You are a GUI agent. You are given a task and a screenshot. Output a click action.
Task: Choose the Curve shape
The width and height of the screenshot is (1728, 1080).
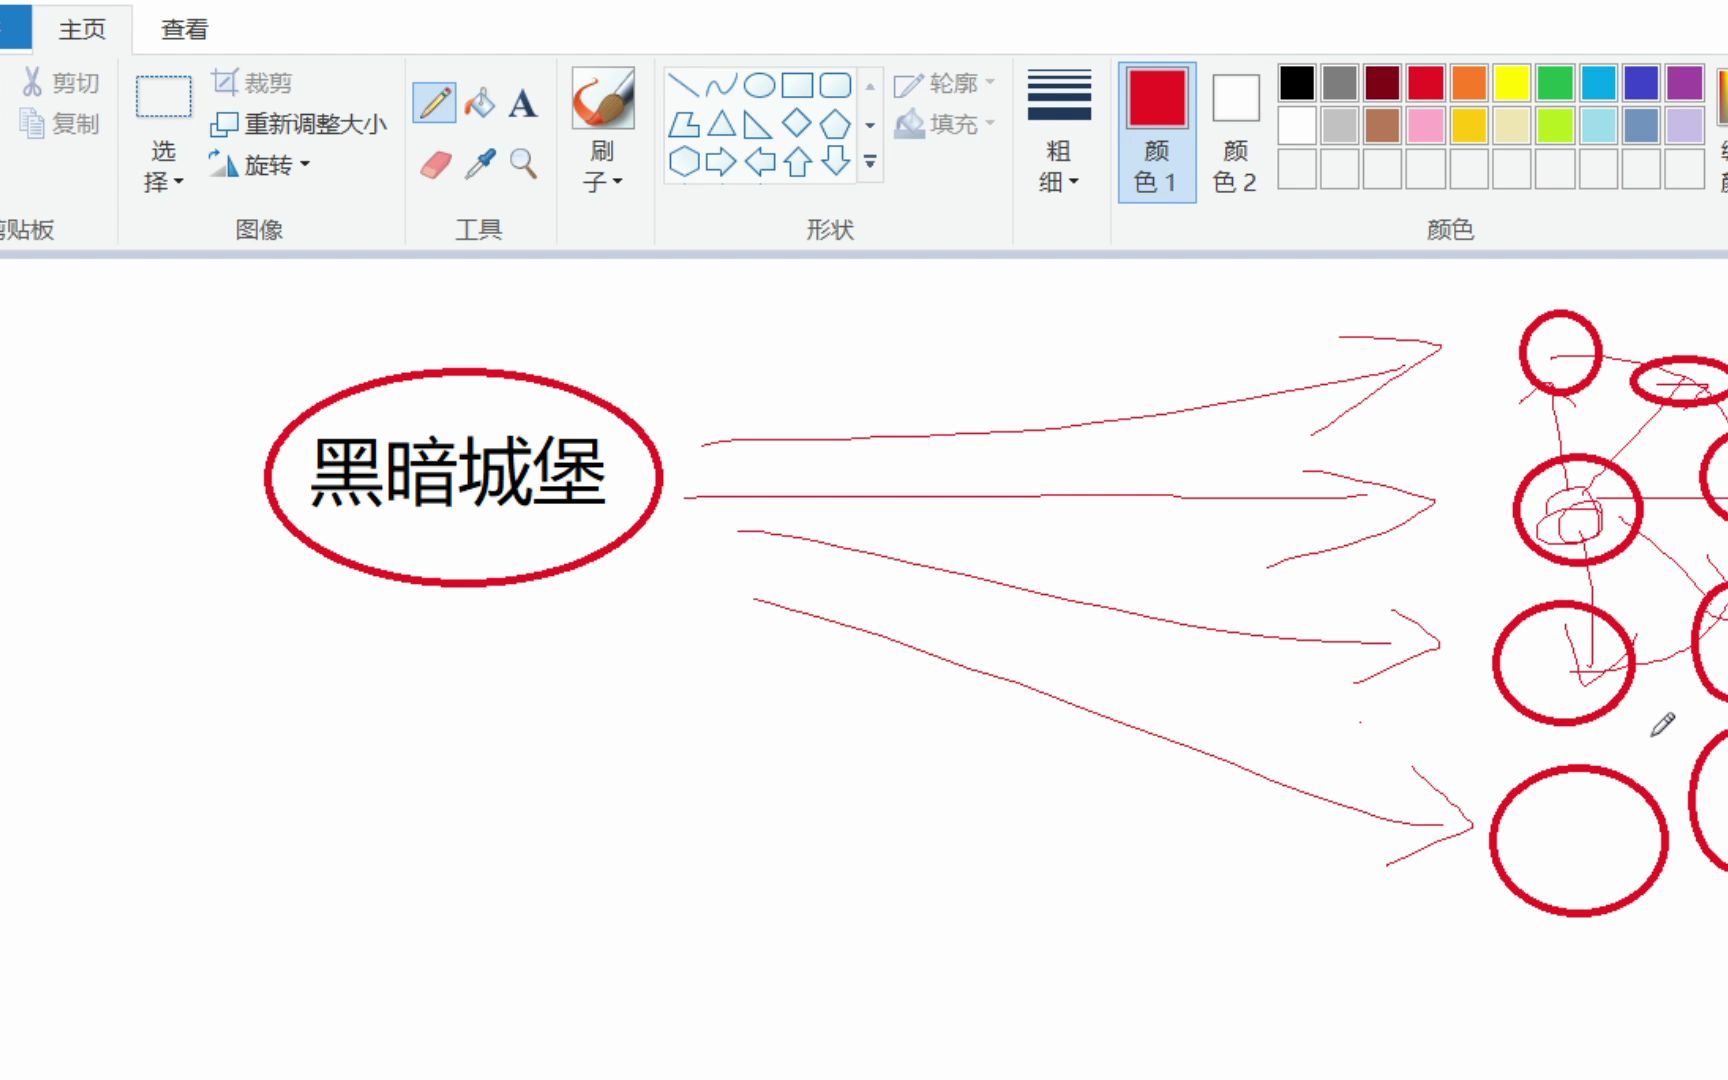(721, 85)
